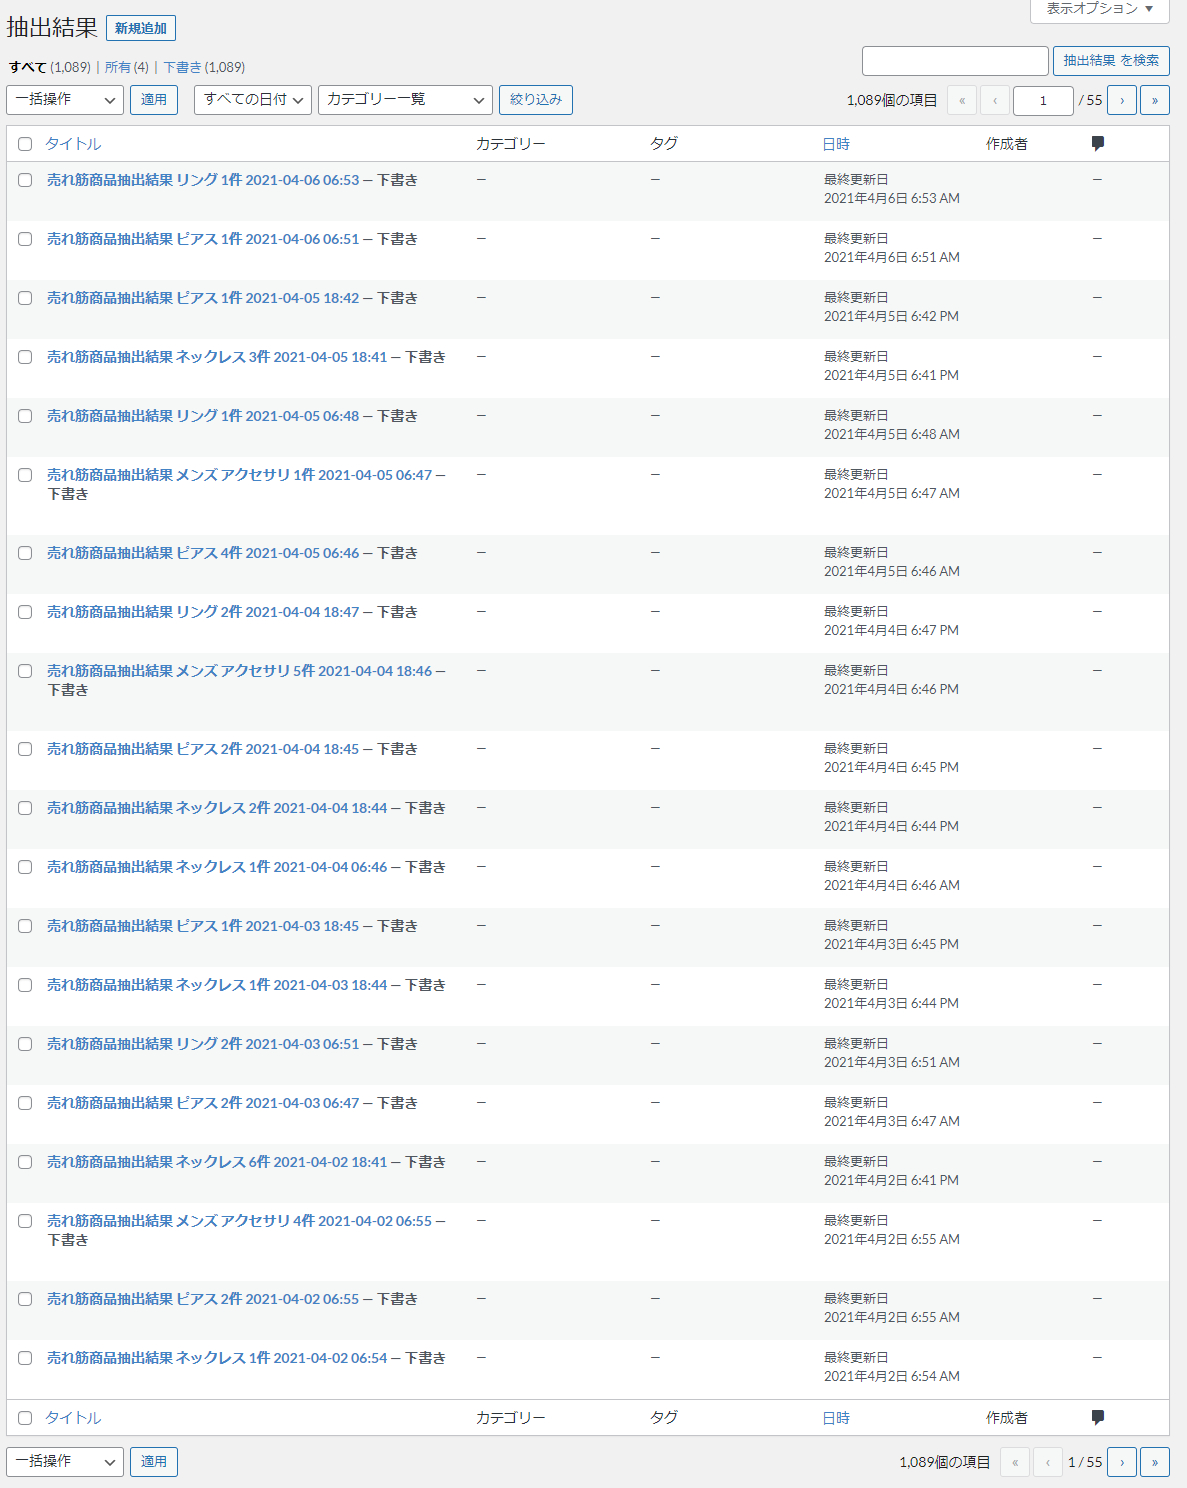Click the comments bubble icon in the header row
The height and width of the screenshot is (1488, 1187).
coord(1098,144)
